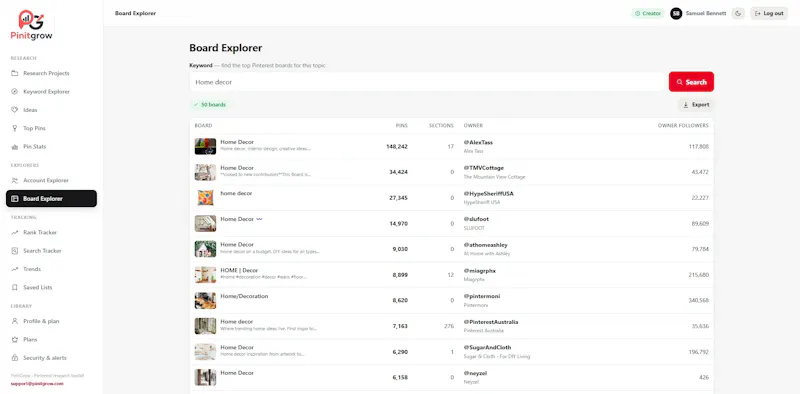800x394 pixels.
Task: Click the @TMVCottage board thumbnail
Action: coord(205,172)
